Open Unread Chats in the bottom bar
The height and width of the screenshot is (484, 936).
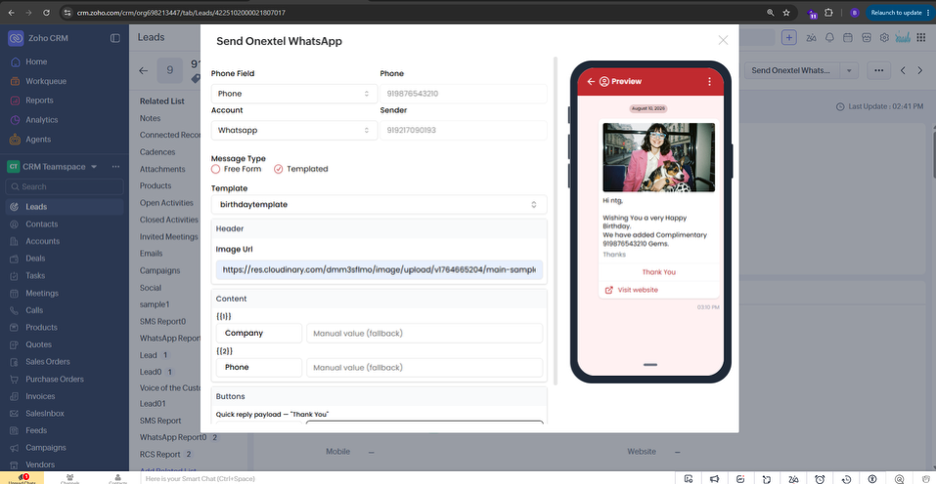click(22, 479)
